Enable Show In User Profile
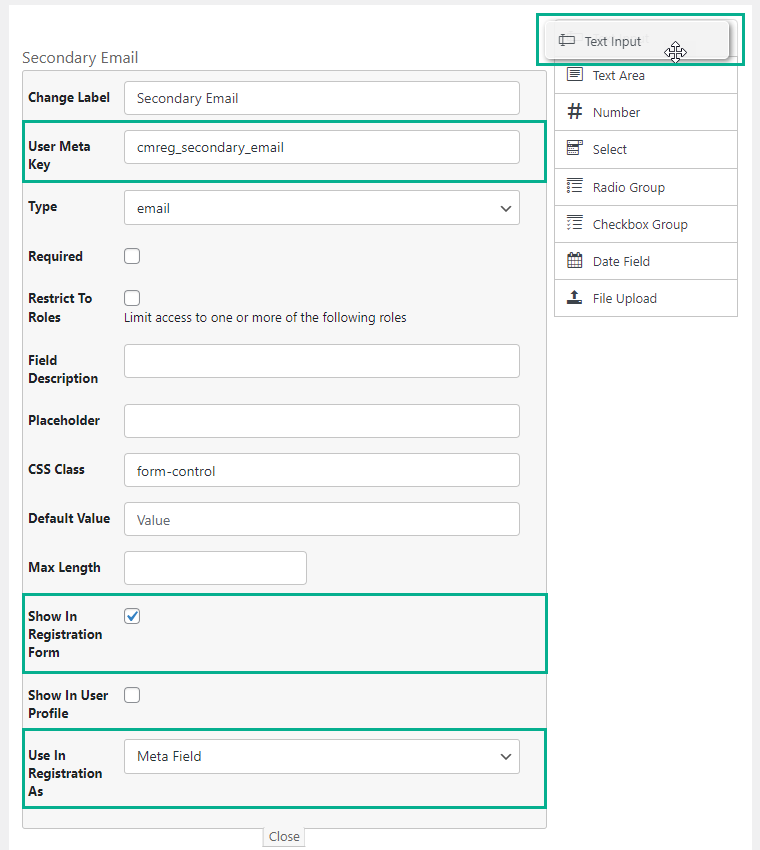This screenshot has width=760, height=850. [x=132, y=695]
